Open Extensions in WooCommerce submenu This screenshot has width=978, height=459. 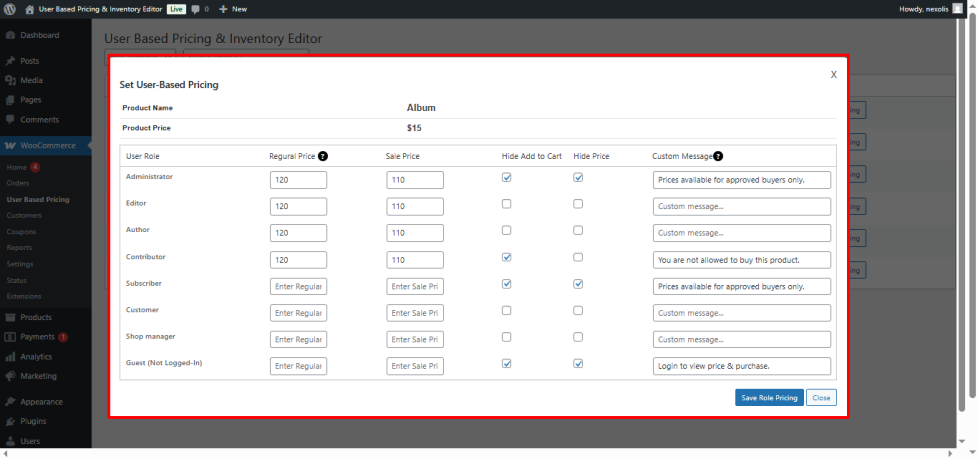(24, 297)
